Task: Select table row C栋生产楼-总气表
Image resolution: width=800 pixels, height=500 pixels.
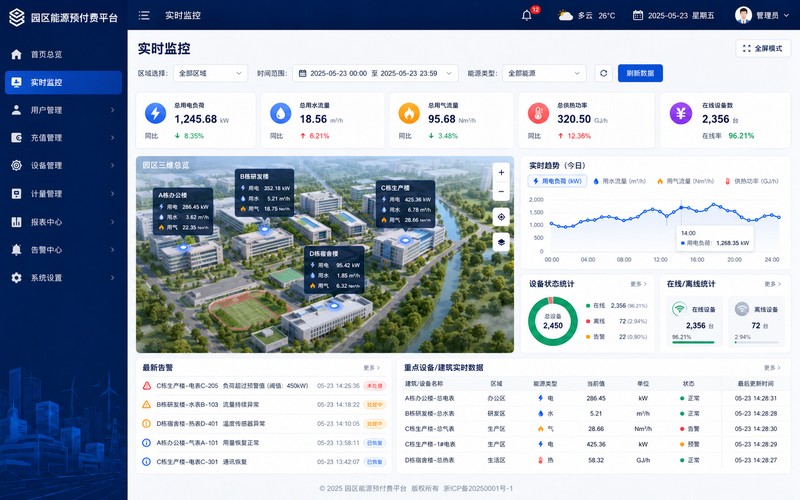Action: (594, 429)
